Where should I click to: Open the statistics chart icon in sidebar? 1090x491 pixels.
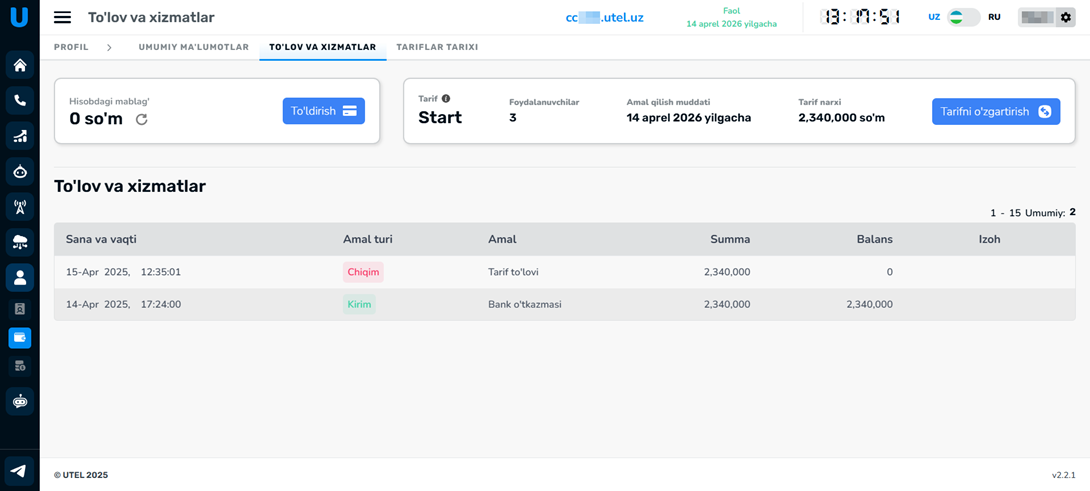click(x=19, y=136)
